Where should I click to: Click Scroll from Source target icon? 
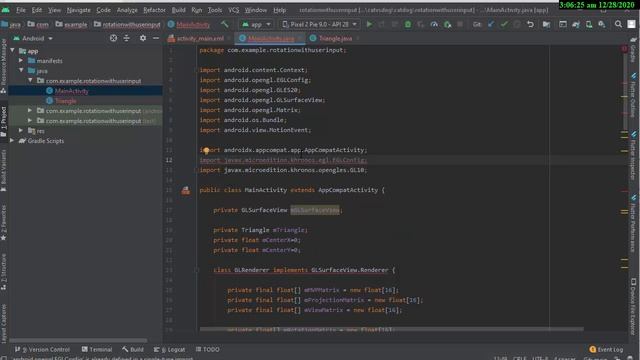(113, 38)
